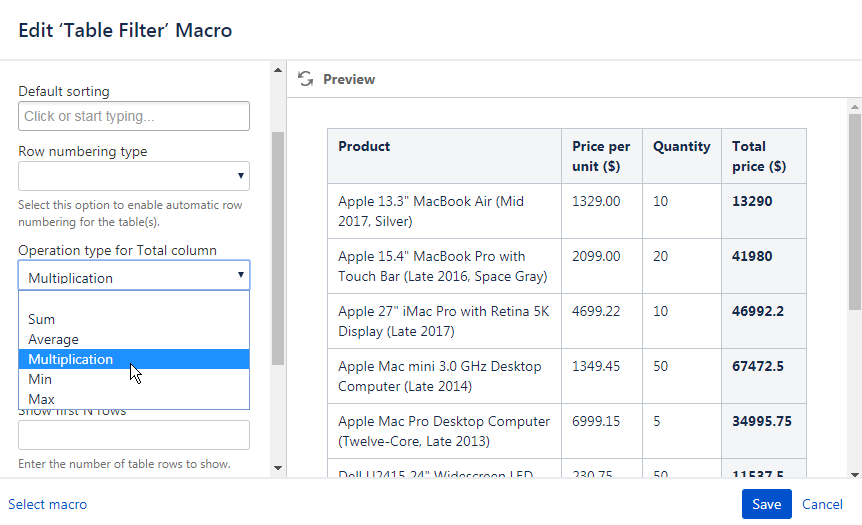Open the Select macro link

48,504
